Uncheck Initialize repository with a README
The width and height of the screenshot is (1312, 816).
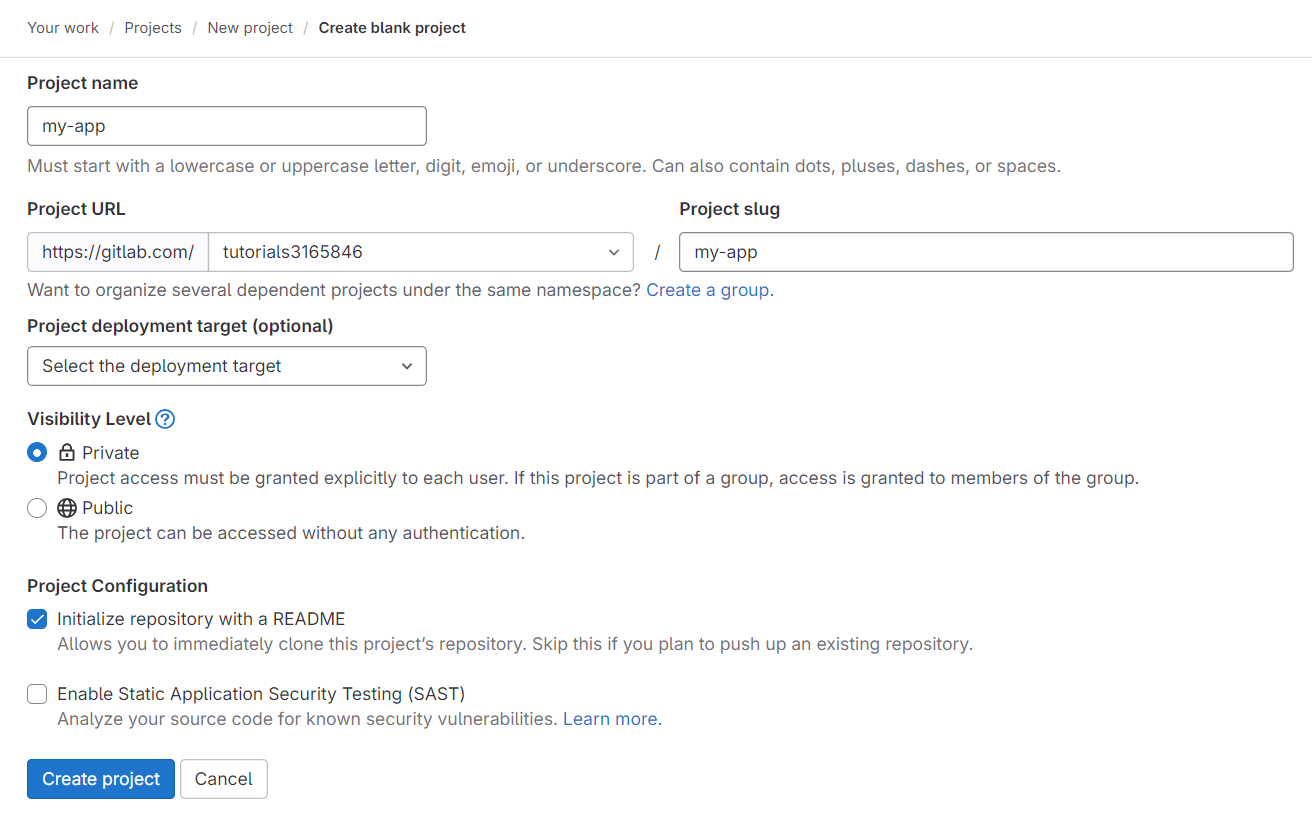pos(36,619)
